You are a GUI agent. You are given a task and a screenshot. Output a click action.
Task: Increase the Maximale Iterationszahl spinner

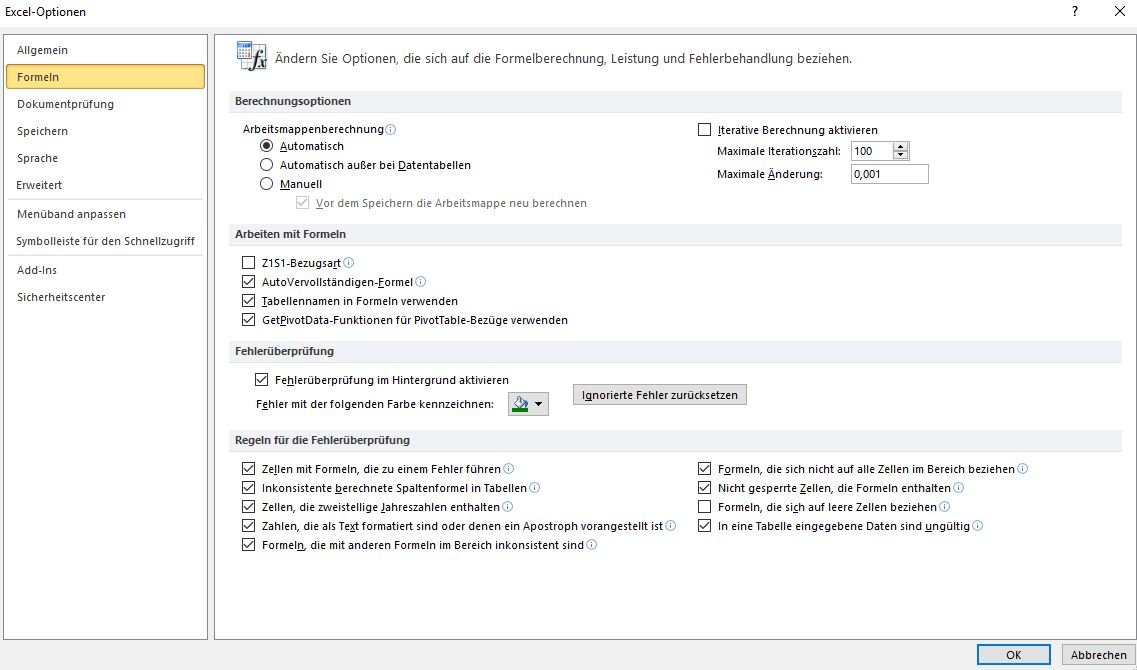tap(901, 146)
